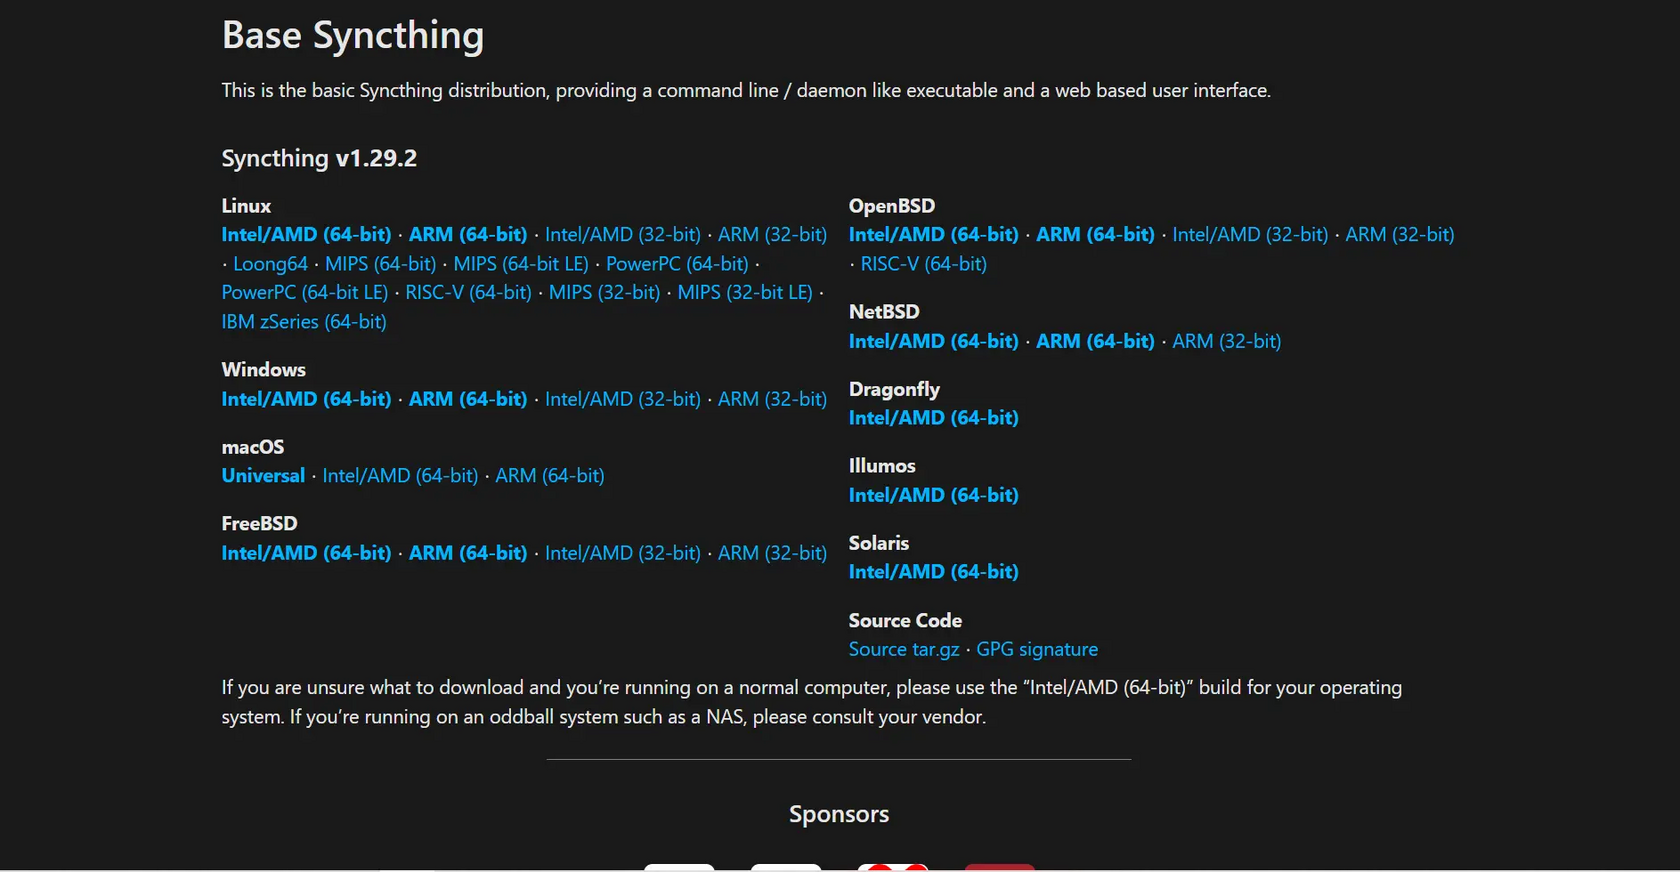1680x872 pixels.
Task: Download Linux Intel/AMD (64-bit) build
Action: (x=306, y=235)
